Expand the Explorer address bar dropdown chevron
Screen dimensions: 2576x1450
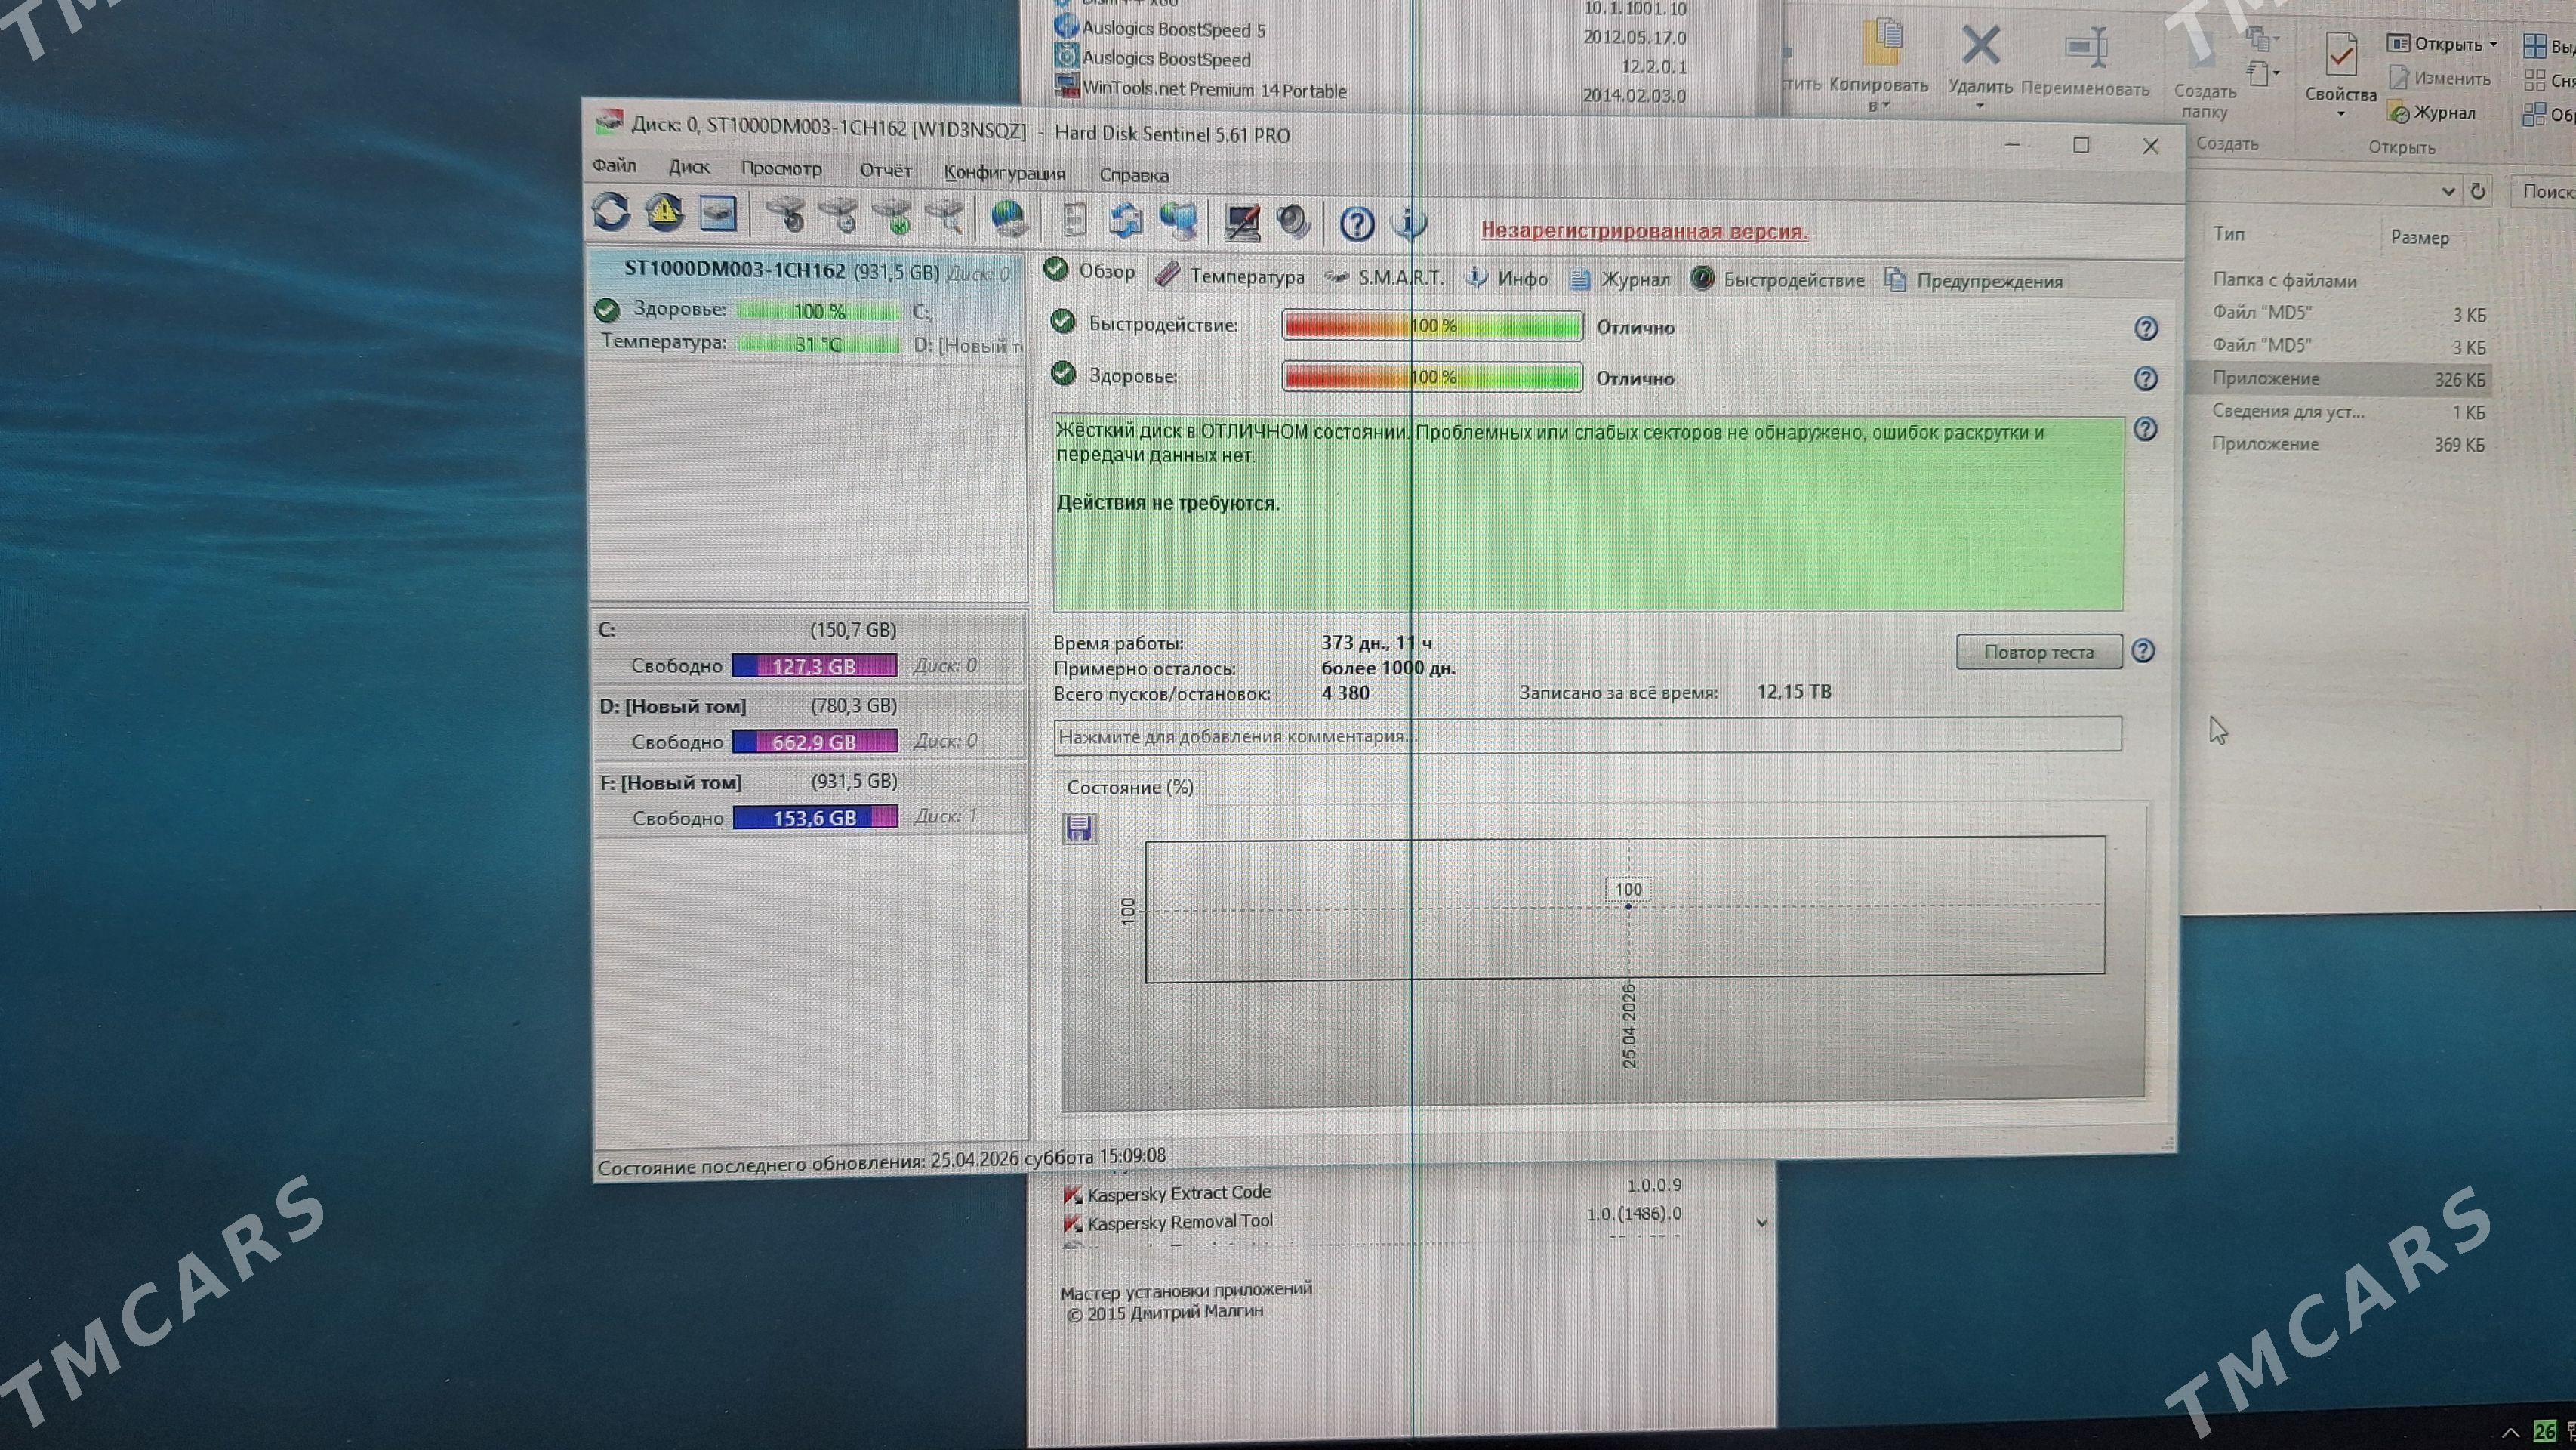pos(2448,191)
